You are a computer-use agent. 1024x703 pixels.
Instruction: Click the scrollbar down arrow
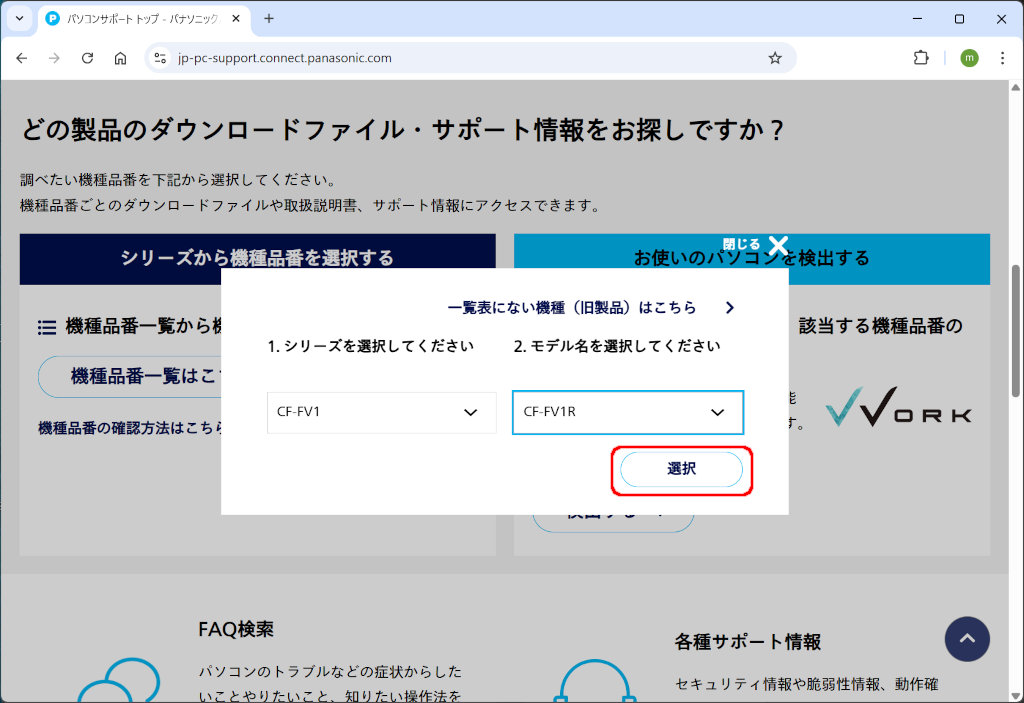[x=1016, y=696]
